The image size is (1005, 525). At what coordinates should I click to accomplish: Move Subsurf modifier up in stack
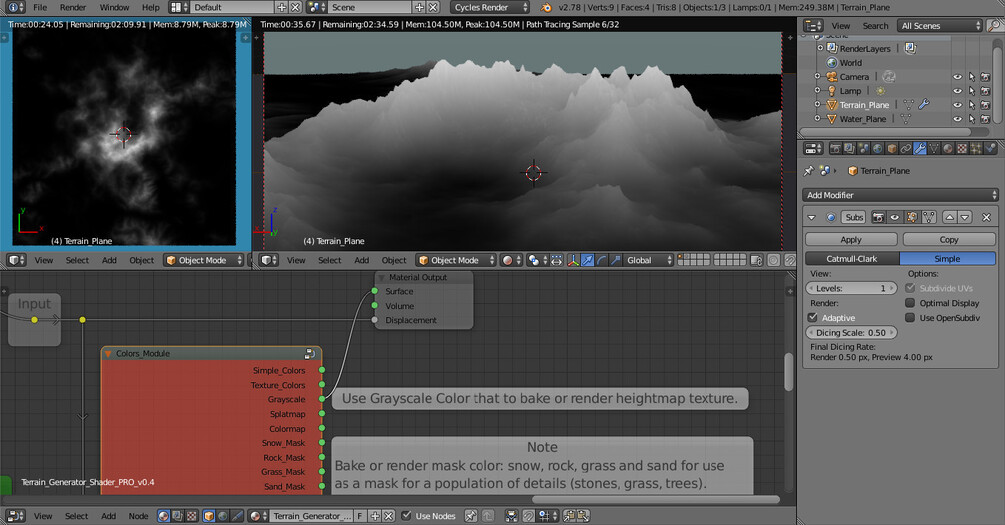[x=950, y=217]
